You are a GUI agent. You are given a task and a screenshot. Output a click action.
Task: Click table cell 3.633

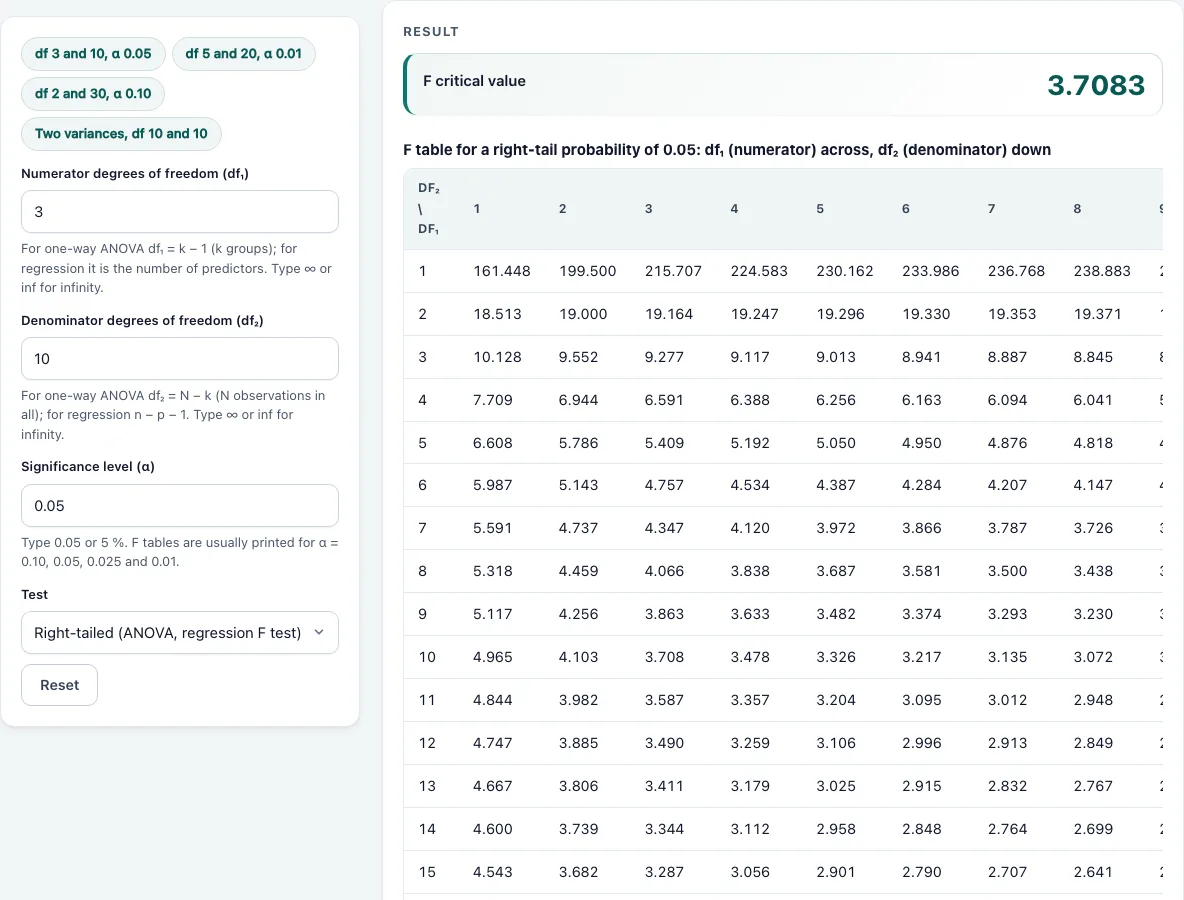coord(750,614)
